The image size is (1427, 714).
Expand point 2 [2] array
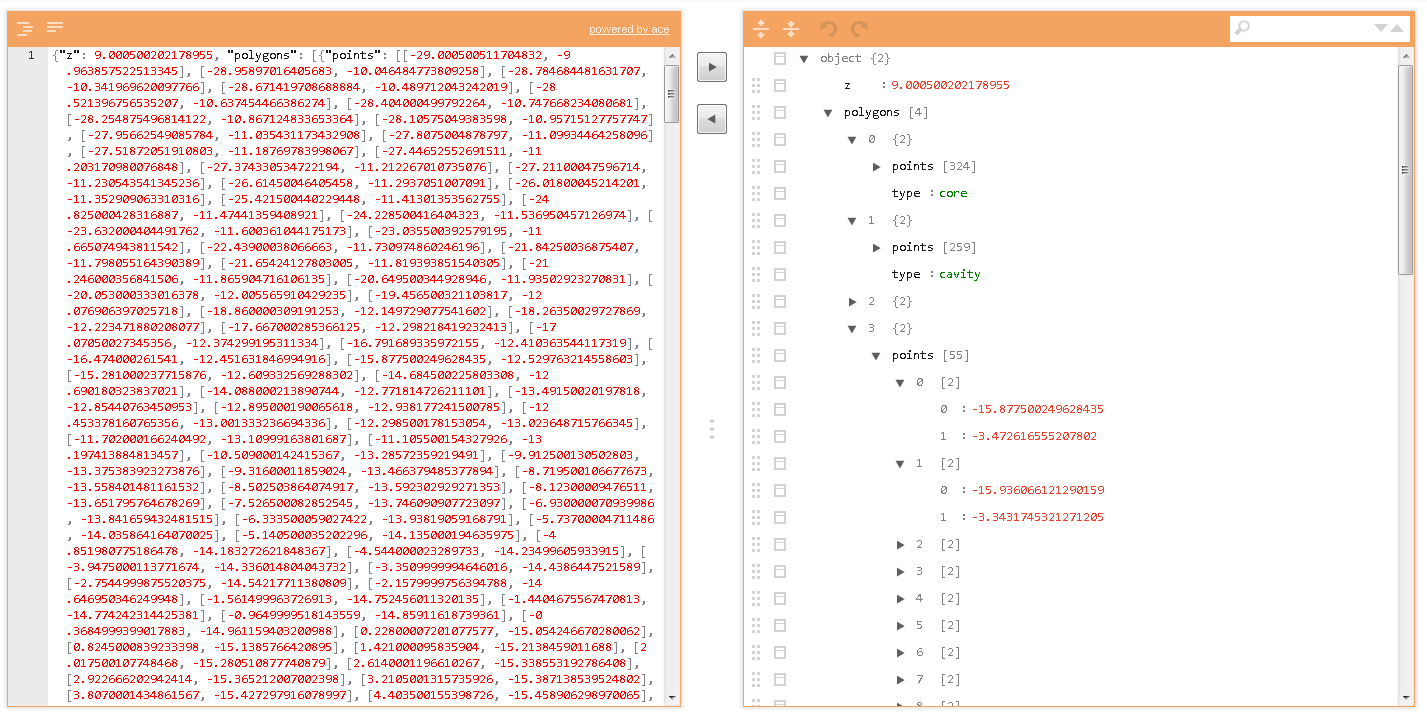point(900,544)
